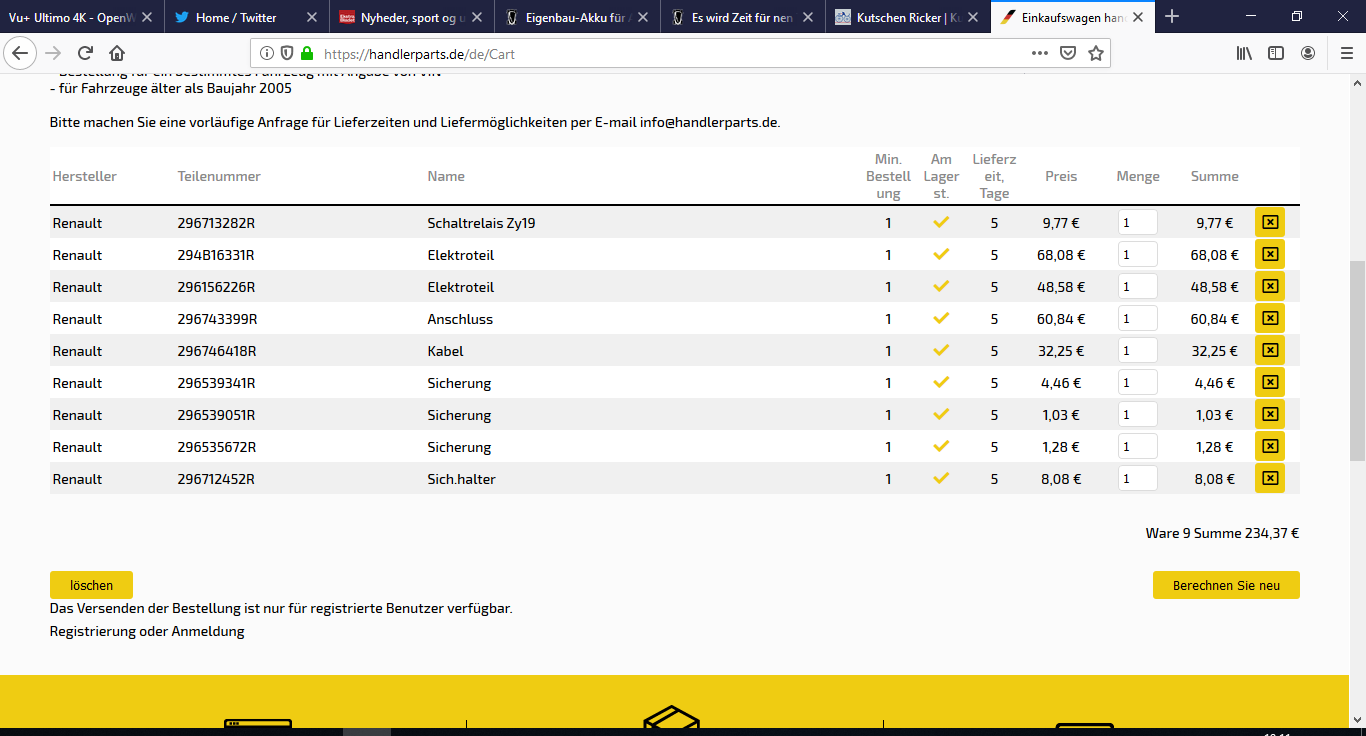Edit quantity for part 296156226R

coord(1138,287)
